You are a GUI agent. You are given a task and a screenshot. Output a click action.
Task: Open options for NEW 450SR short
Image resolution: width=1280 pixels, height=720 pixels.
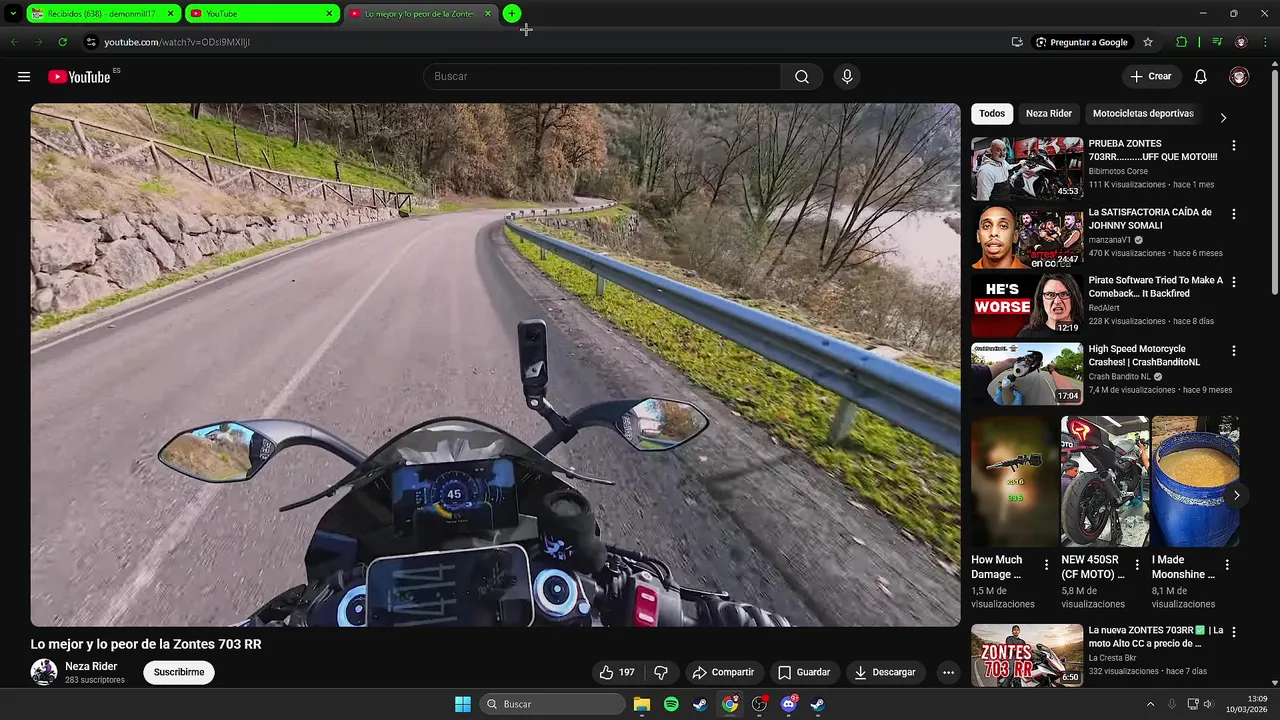1137,565
